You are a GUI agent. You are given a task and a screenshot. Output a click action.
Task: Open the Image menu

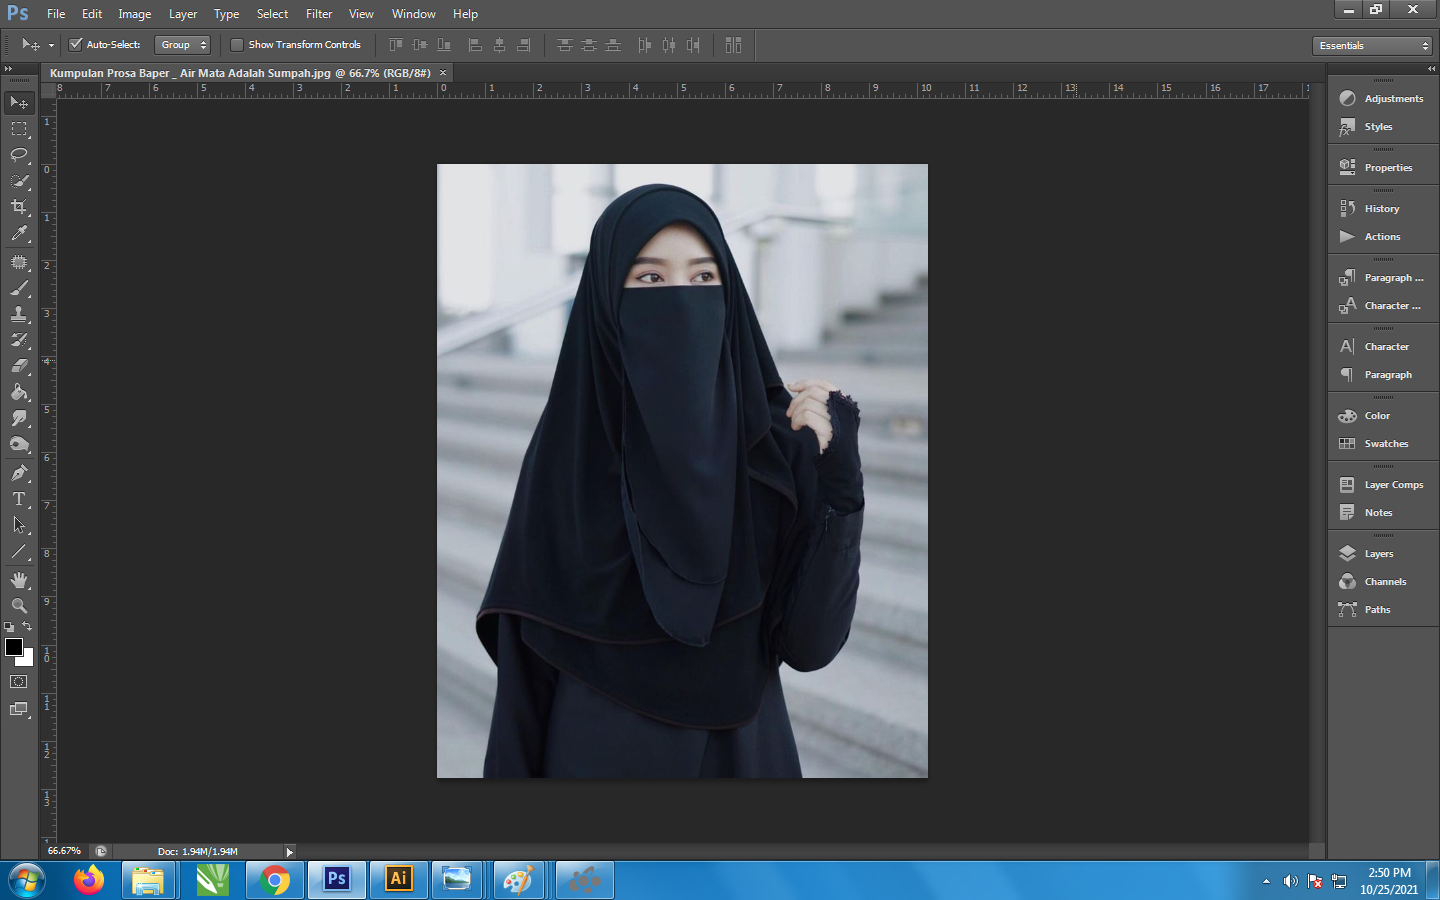click(x=134, y=14)
